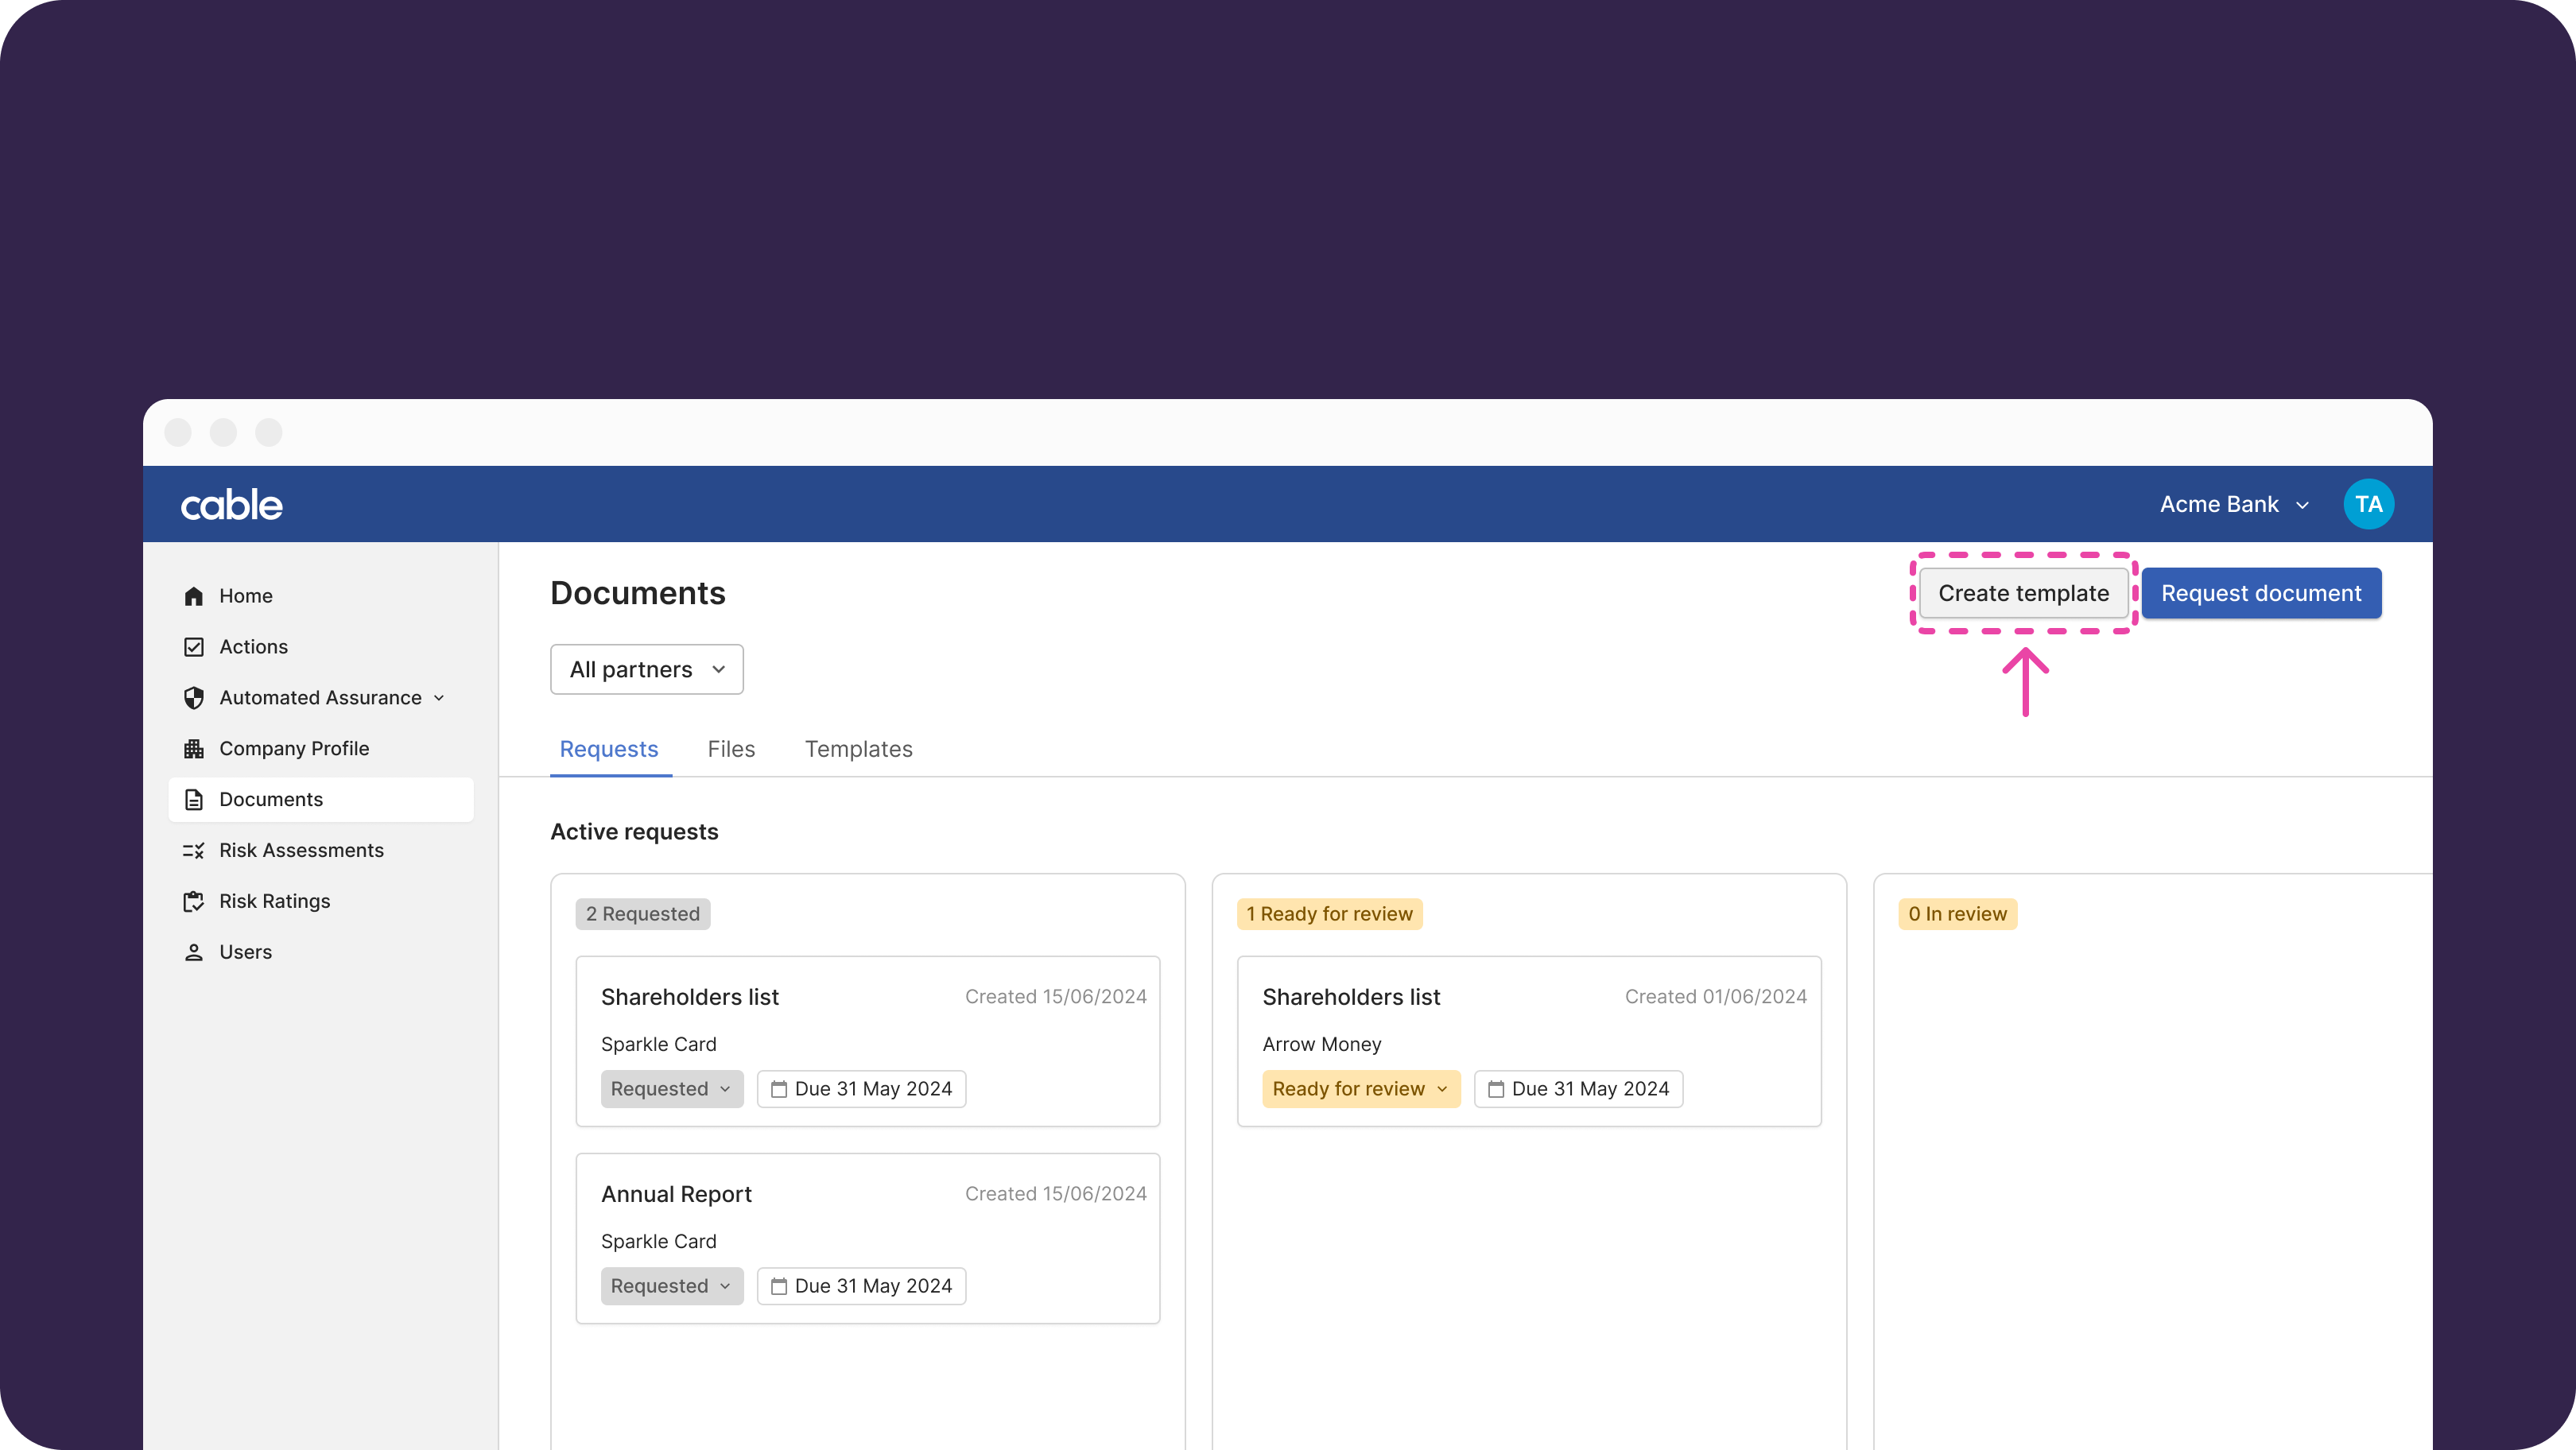Click Due 31 May 2024 on Annual Report
The image size is (2576, 1450).
click(862, 1286)
